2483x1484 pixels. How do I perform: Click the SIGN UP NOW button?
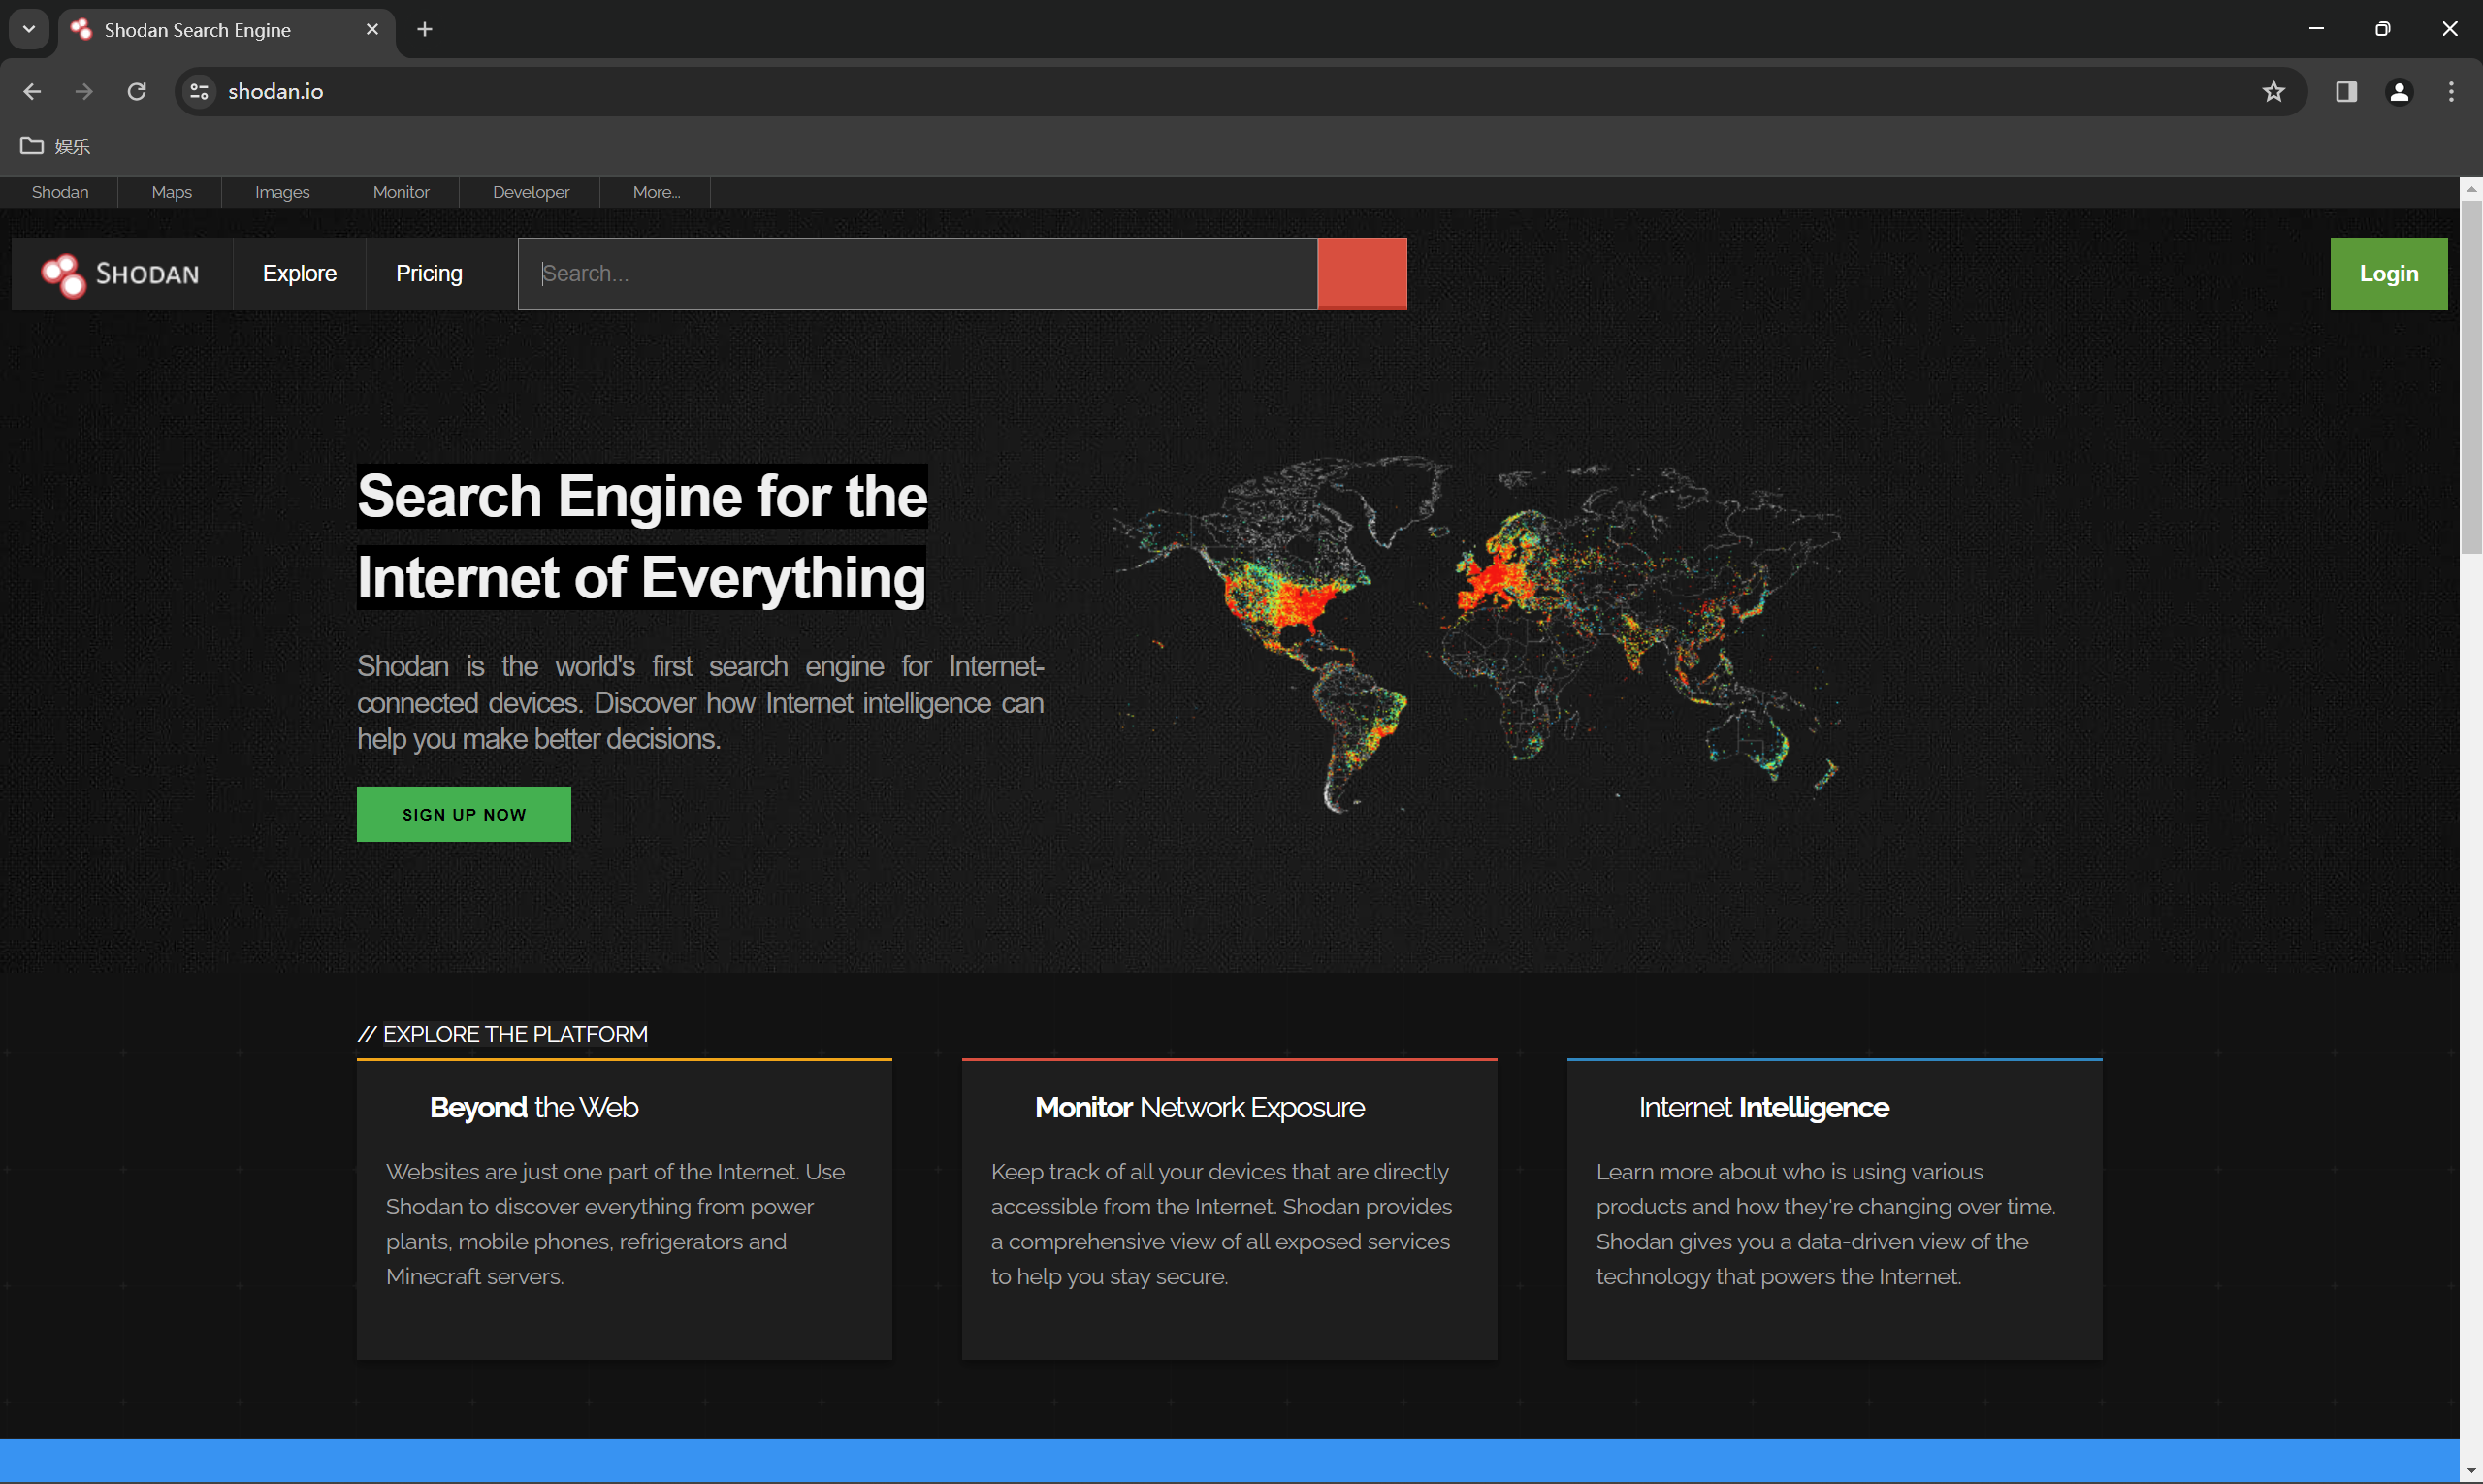(464, 814)
